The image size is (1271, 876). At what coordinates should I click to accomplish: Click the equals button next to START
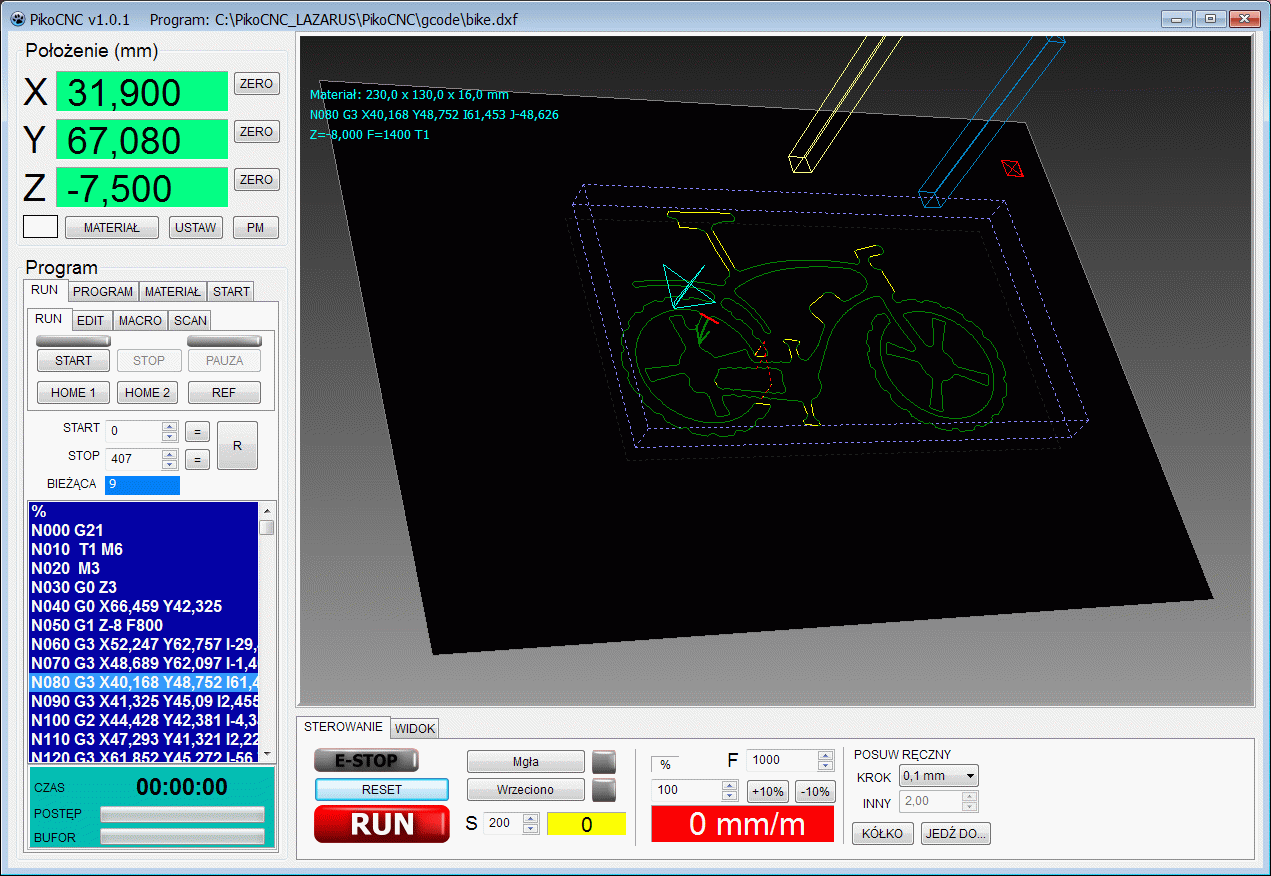(x=198, y=432)
